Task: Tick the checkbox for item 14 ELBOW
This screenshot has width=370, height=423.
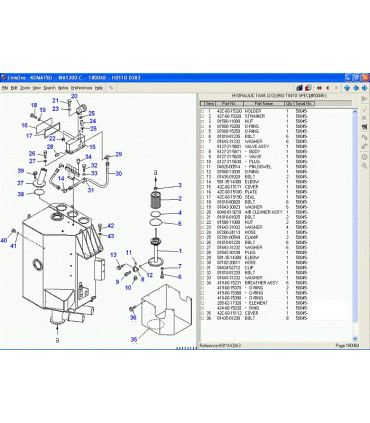Action: [202, 182]
